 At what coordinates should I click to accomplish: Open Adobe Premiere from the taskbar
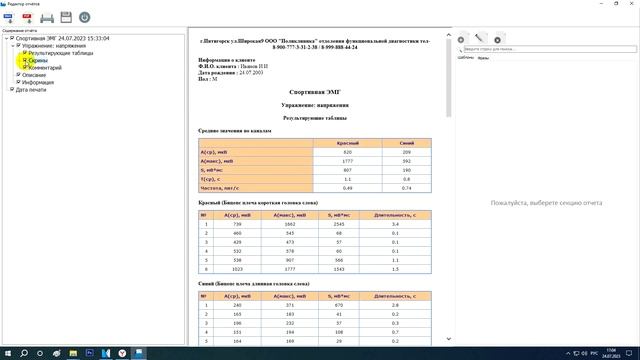89,353
